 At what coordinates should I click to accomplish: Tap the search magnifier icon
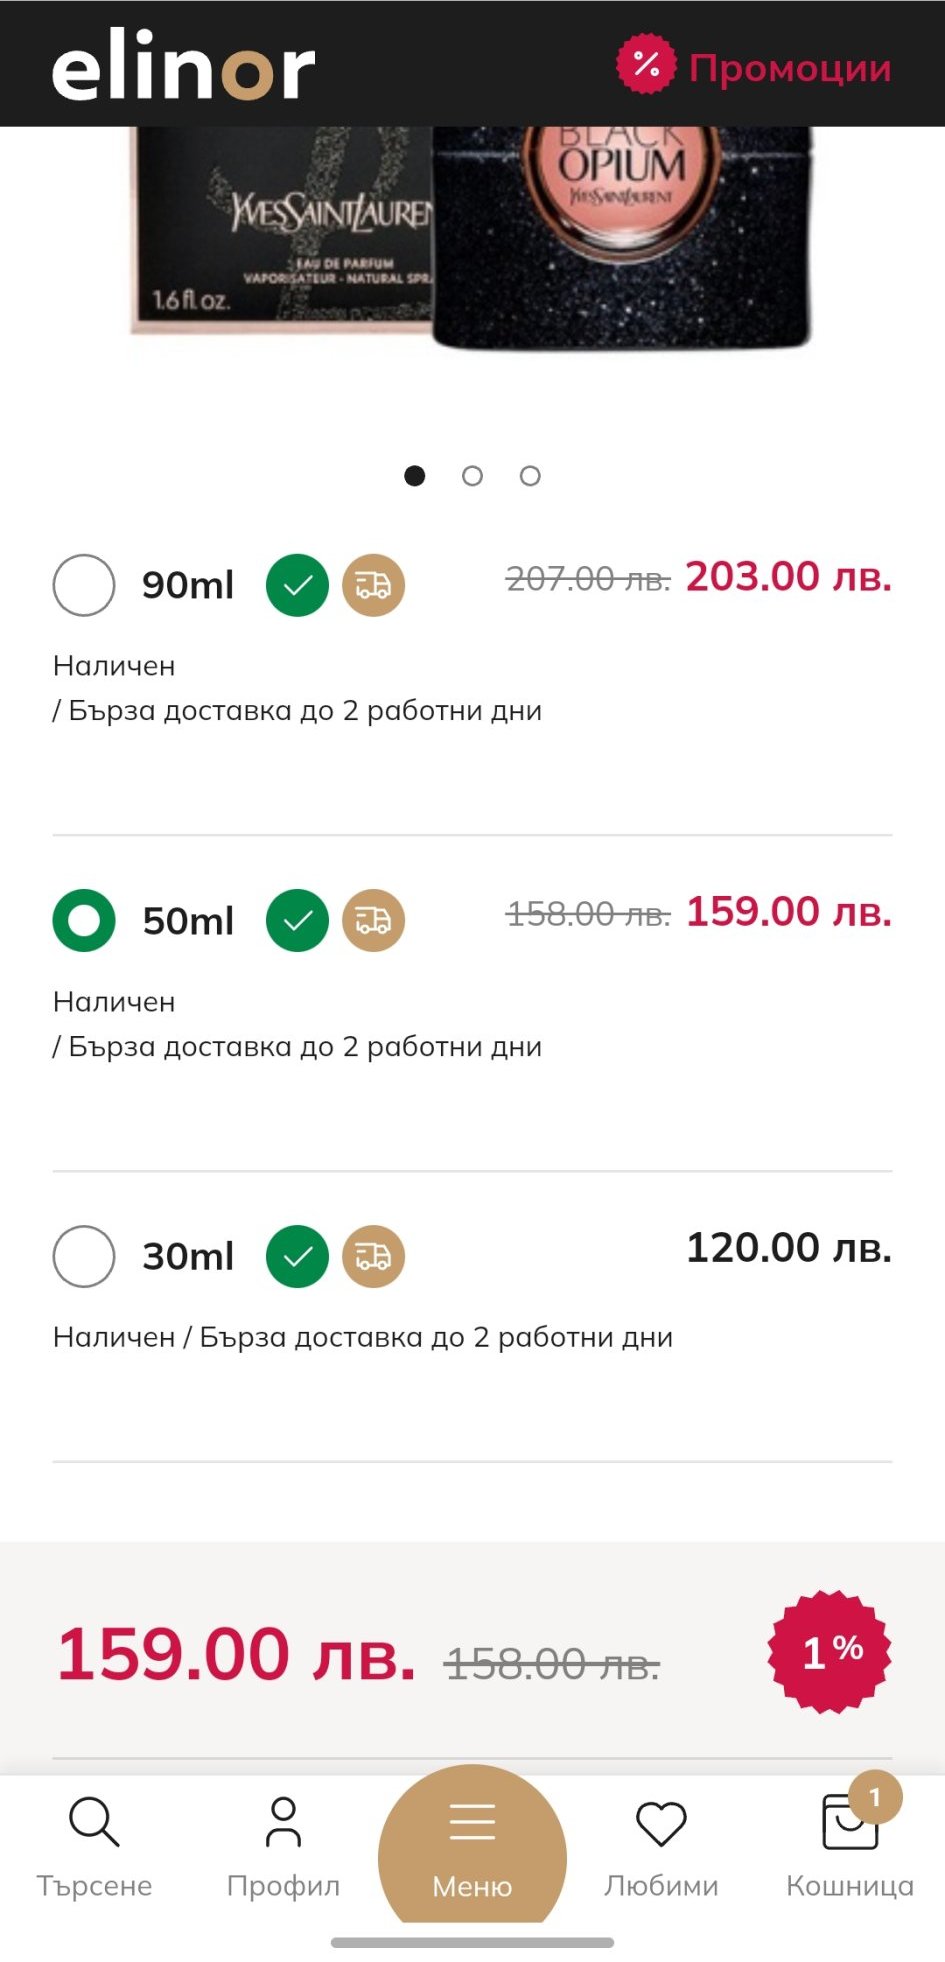pyautogui.click(x=94, y=1822)
